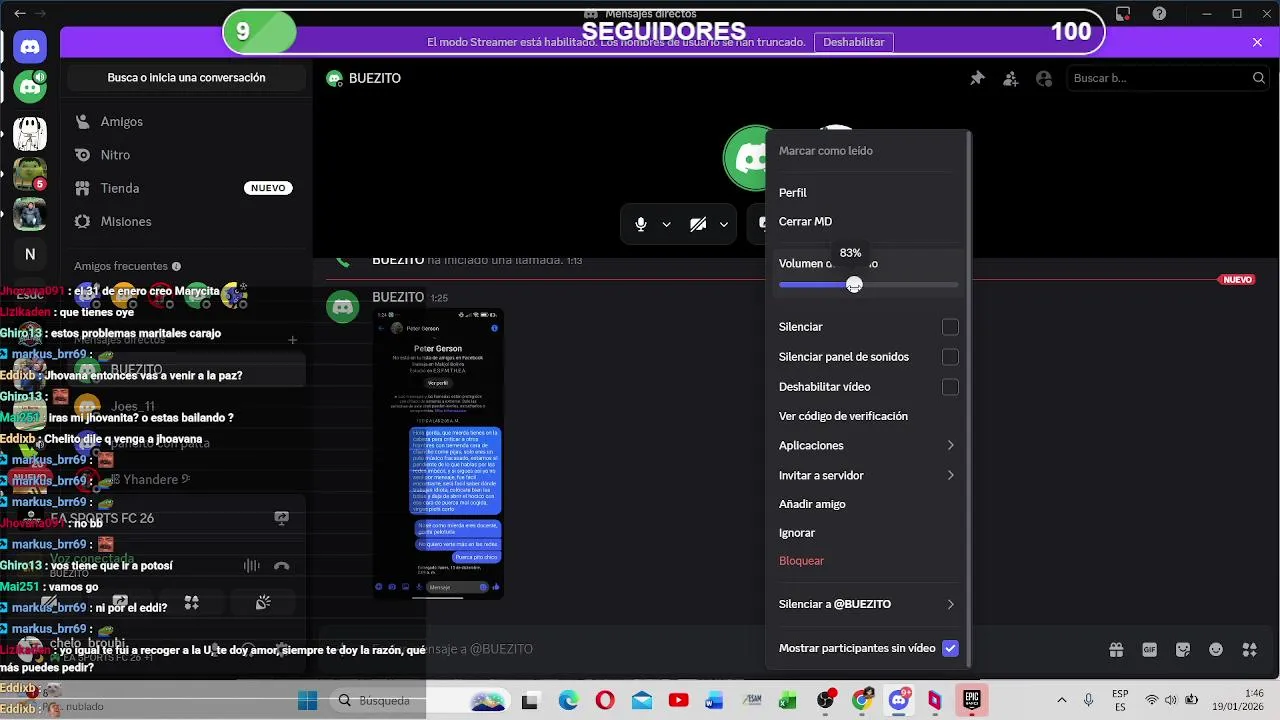This screenshot has height=720, width=1280.
Task: Open the emoji picker
Action: tap(1216, 649)
